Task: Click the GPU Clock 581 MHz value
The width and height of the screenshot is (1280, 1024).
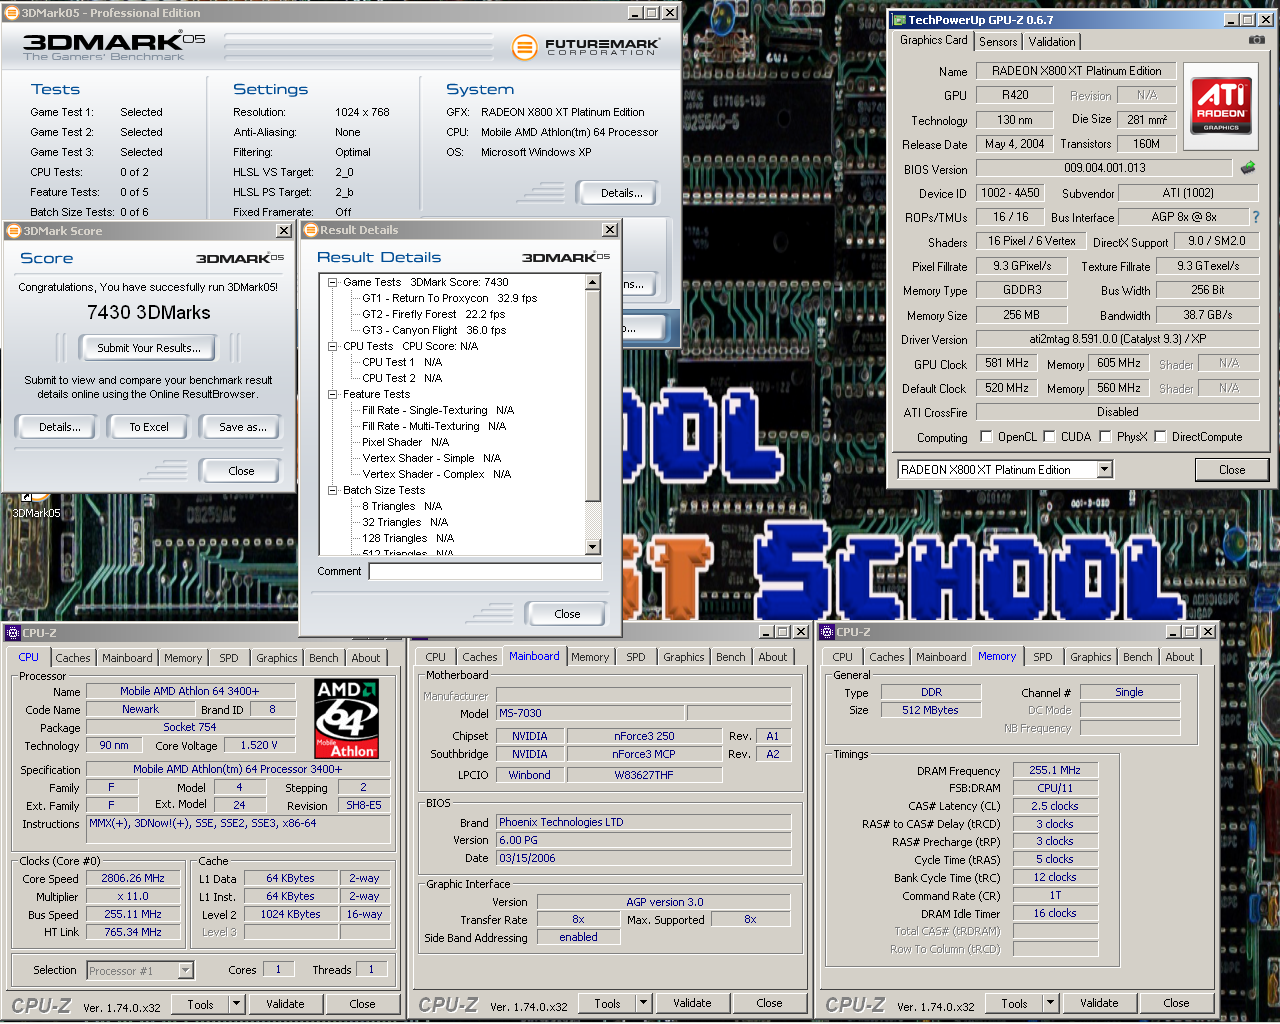Action: pyautogui.click(x=1006, y=364)
